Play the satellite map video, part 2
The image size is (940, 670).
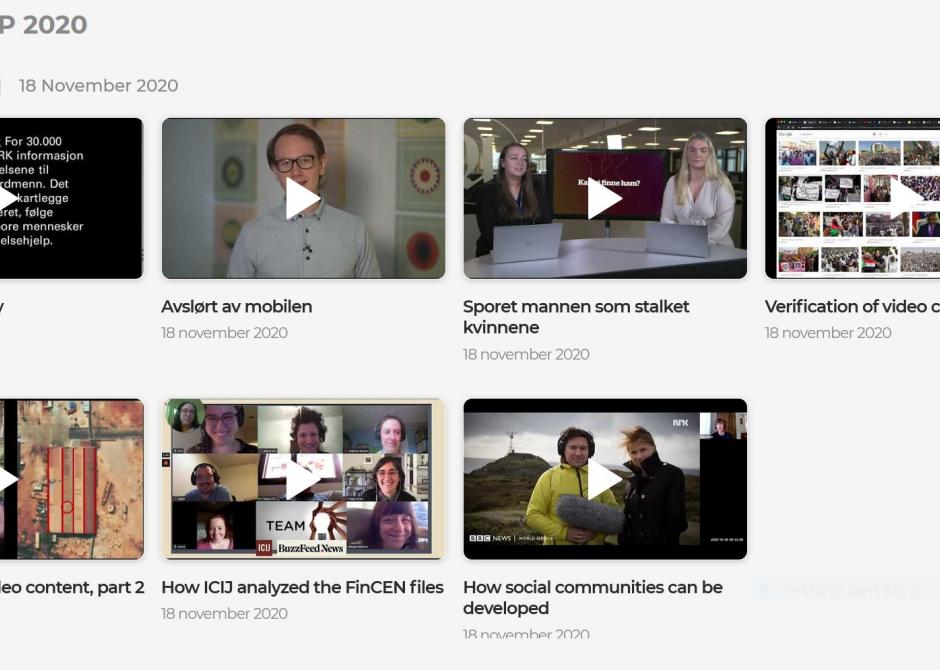point(71,479)
